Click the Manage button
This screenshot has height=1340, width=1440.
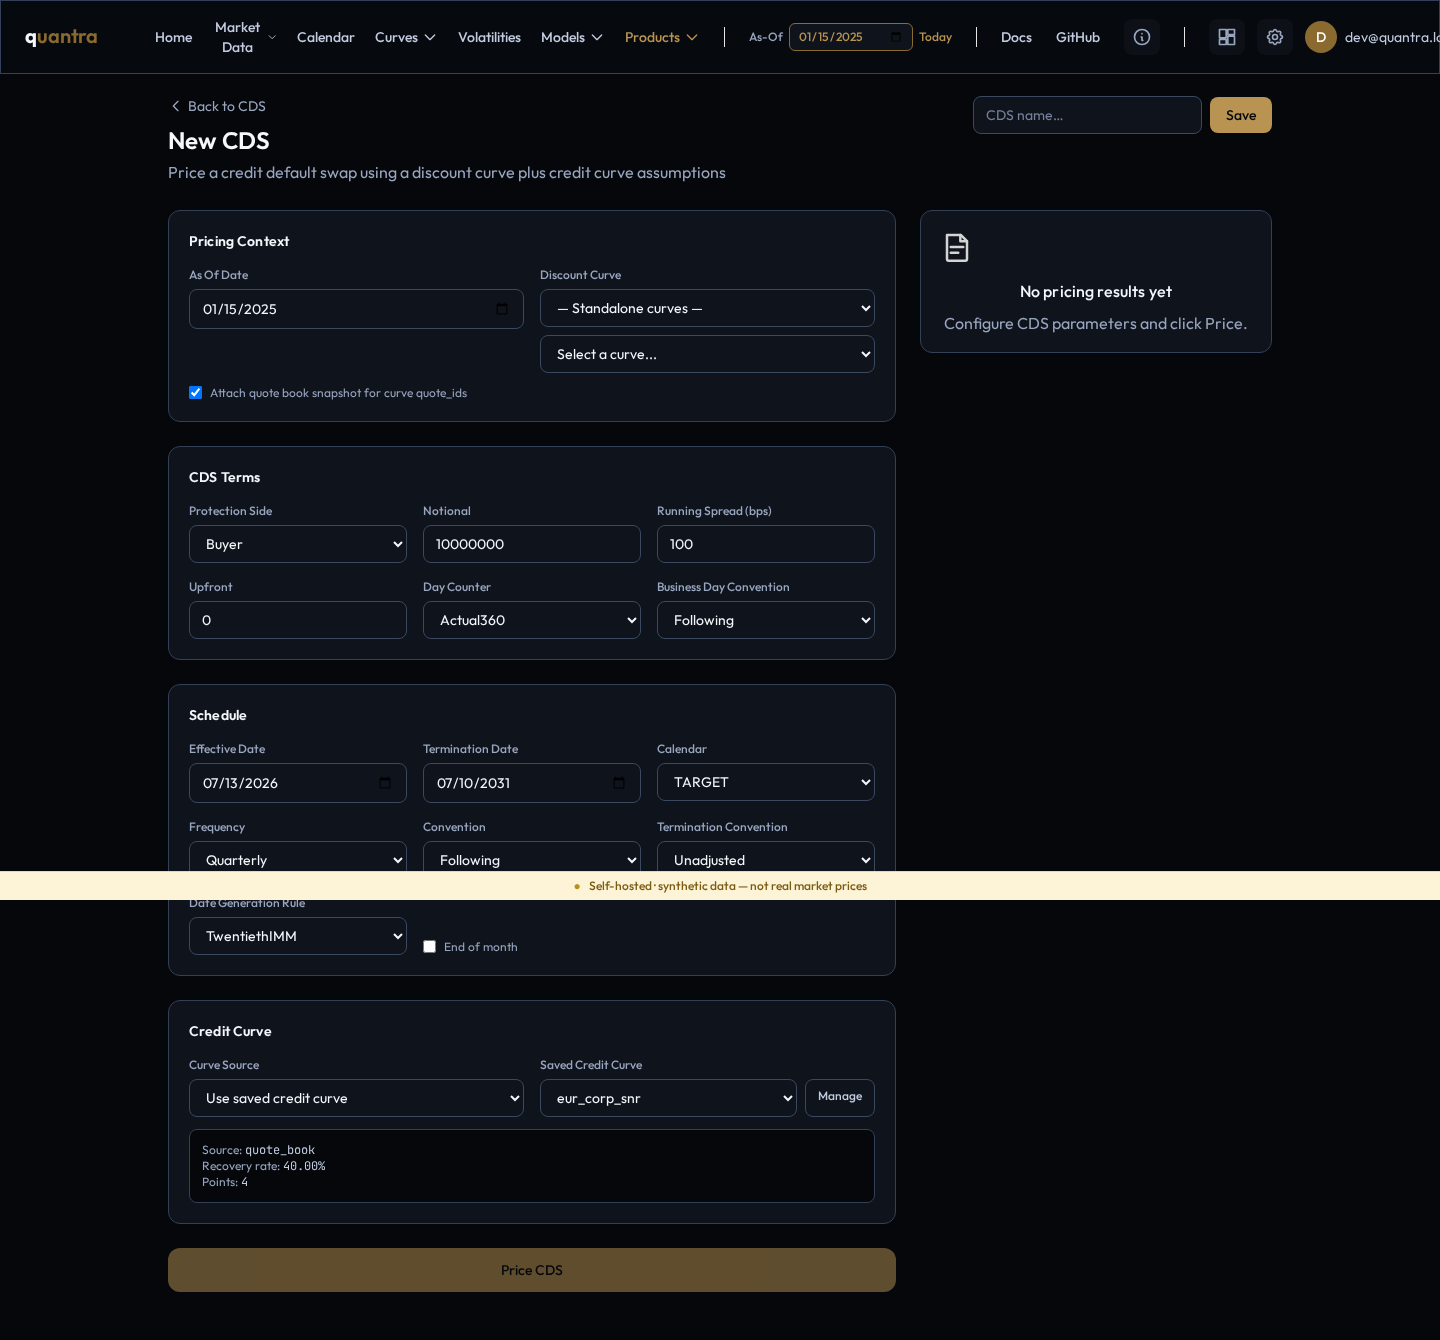(x=840, y=1098)
